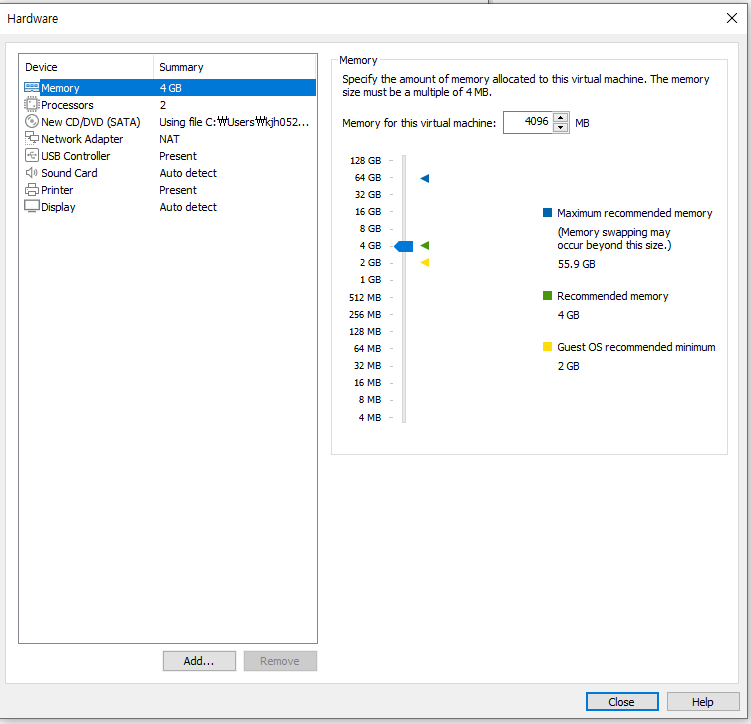Click the yellow guest OS minimum marker

click(x=425, y=262)
